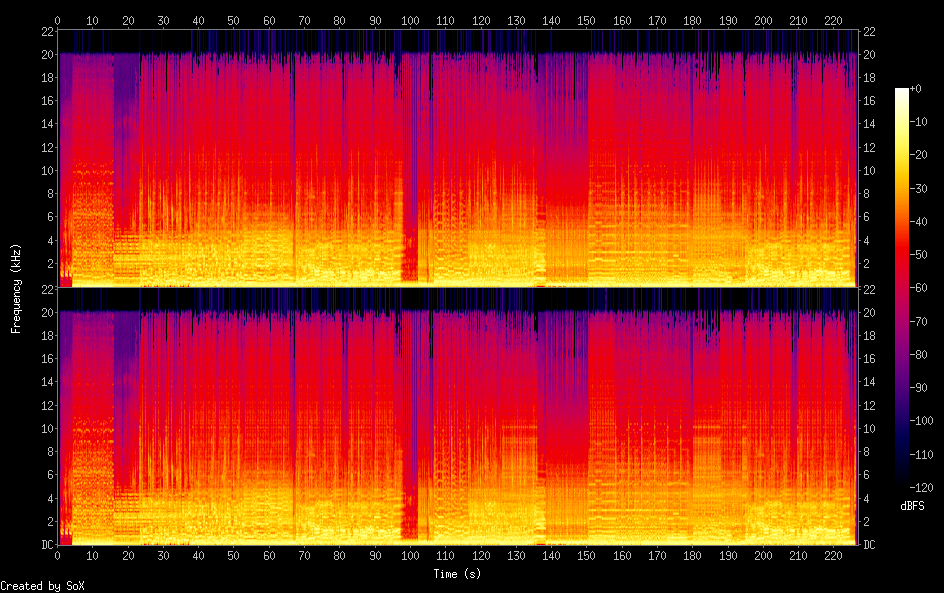Image resolution: width=944 pixels, height=593 pixels.
Task: Select the "-90" value on color scale
Action: pos(918,388)
